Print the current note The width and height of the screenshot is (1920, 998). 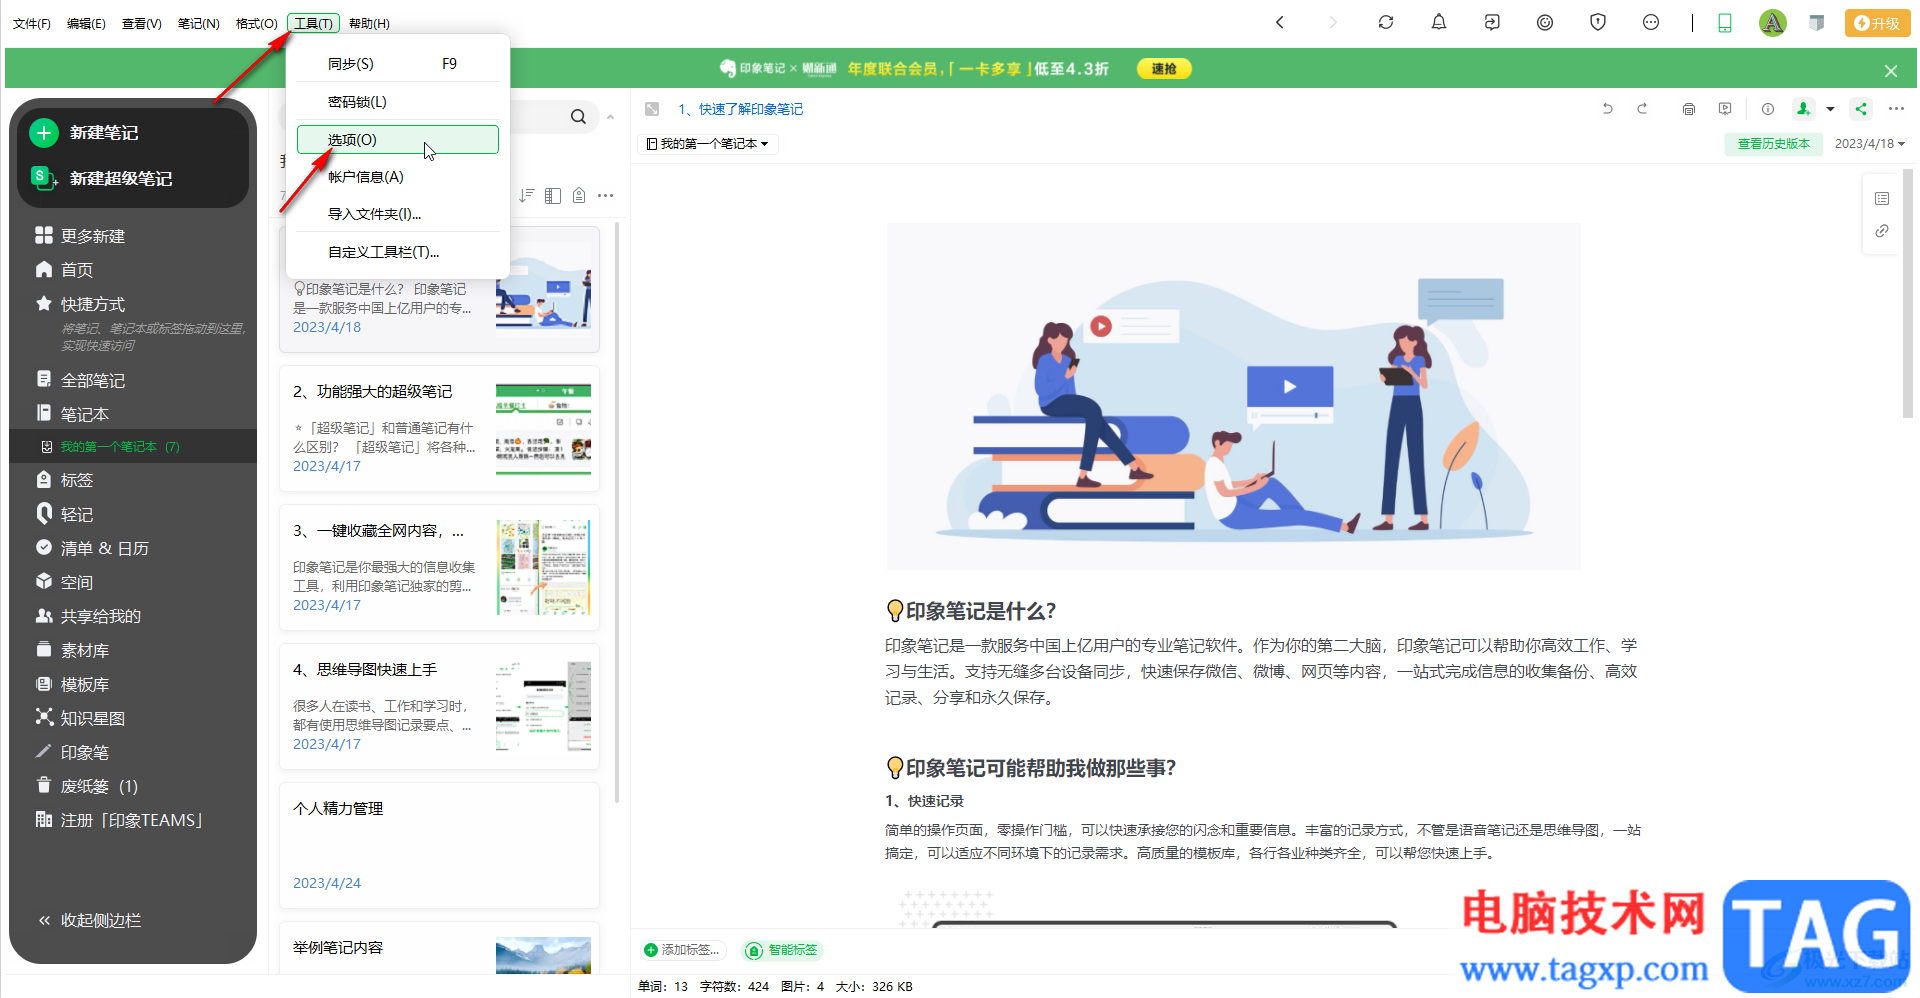1689,109
